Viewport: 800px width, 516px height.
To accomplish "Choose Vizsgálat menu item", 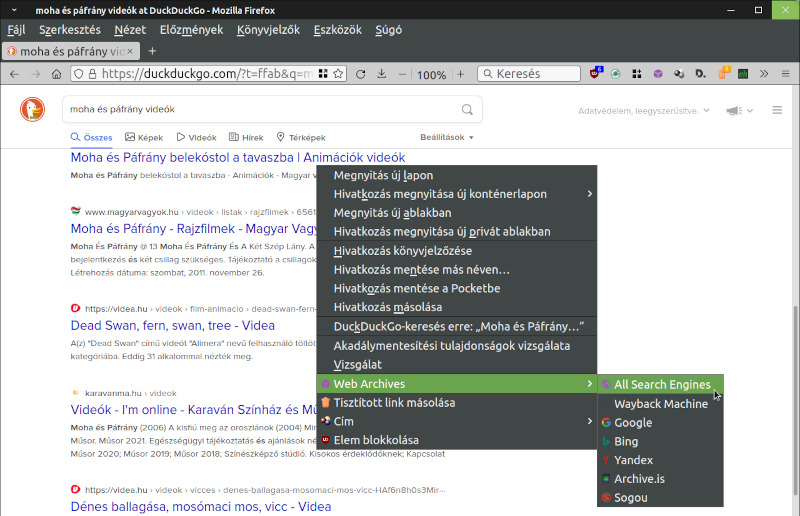I will coord(457,365).
